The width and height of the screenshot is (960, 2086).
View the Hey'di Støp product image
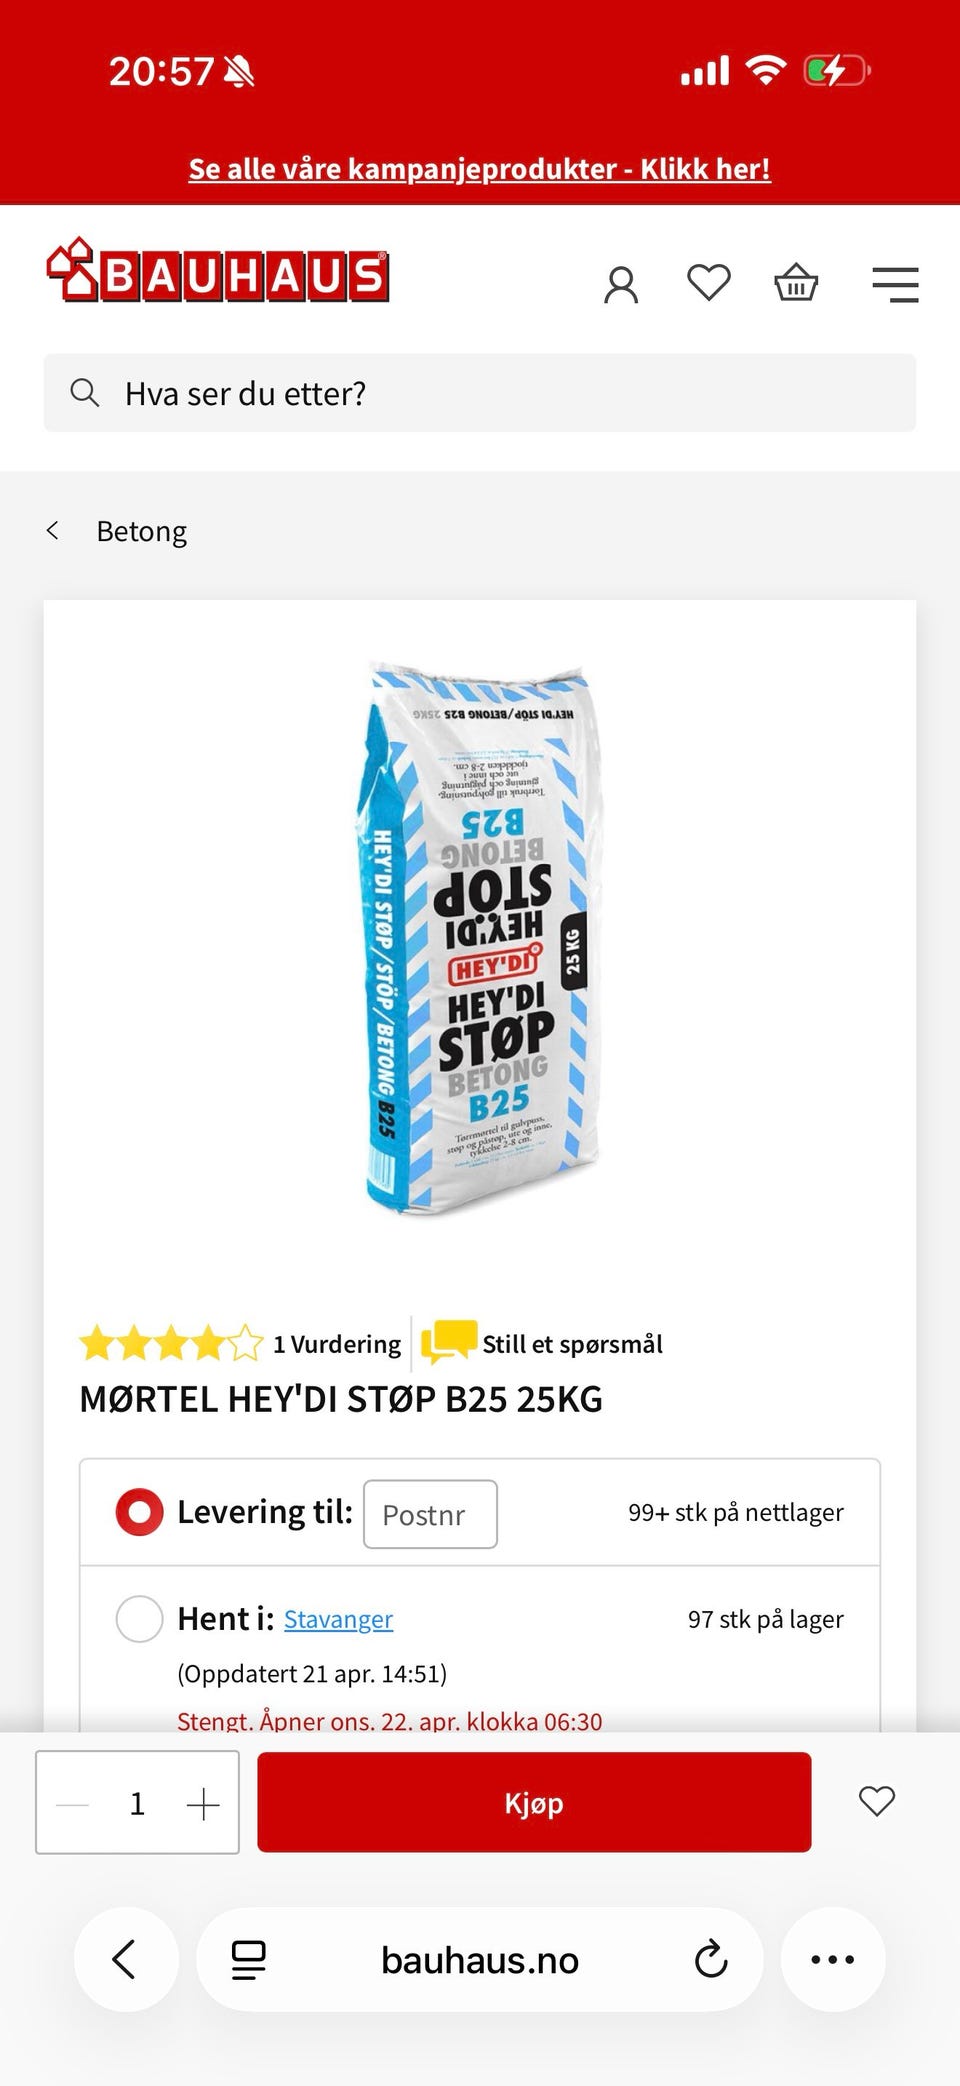[480, 938]
